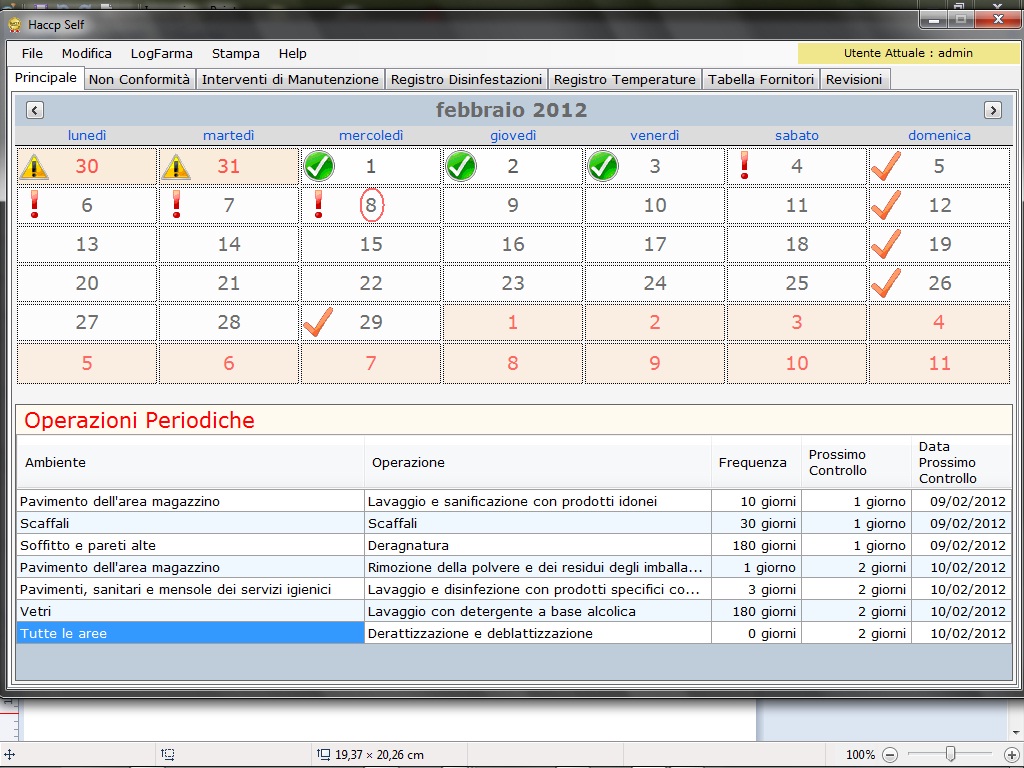Screen dimensions: 1024x768
Task: Click the red exclamation mark on day 7
Action: click(x=177, y=204)
